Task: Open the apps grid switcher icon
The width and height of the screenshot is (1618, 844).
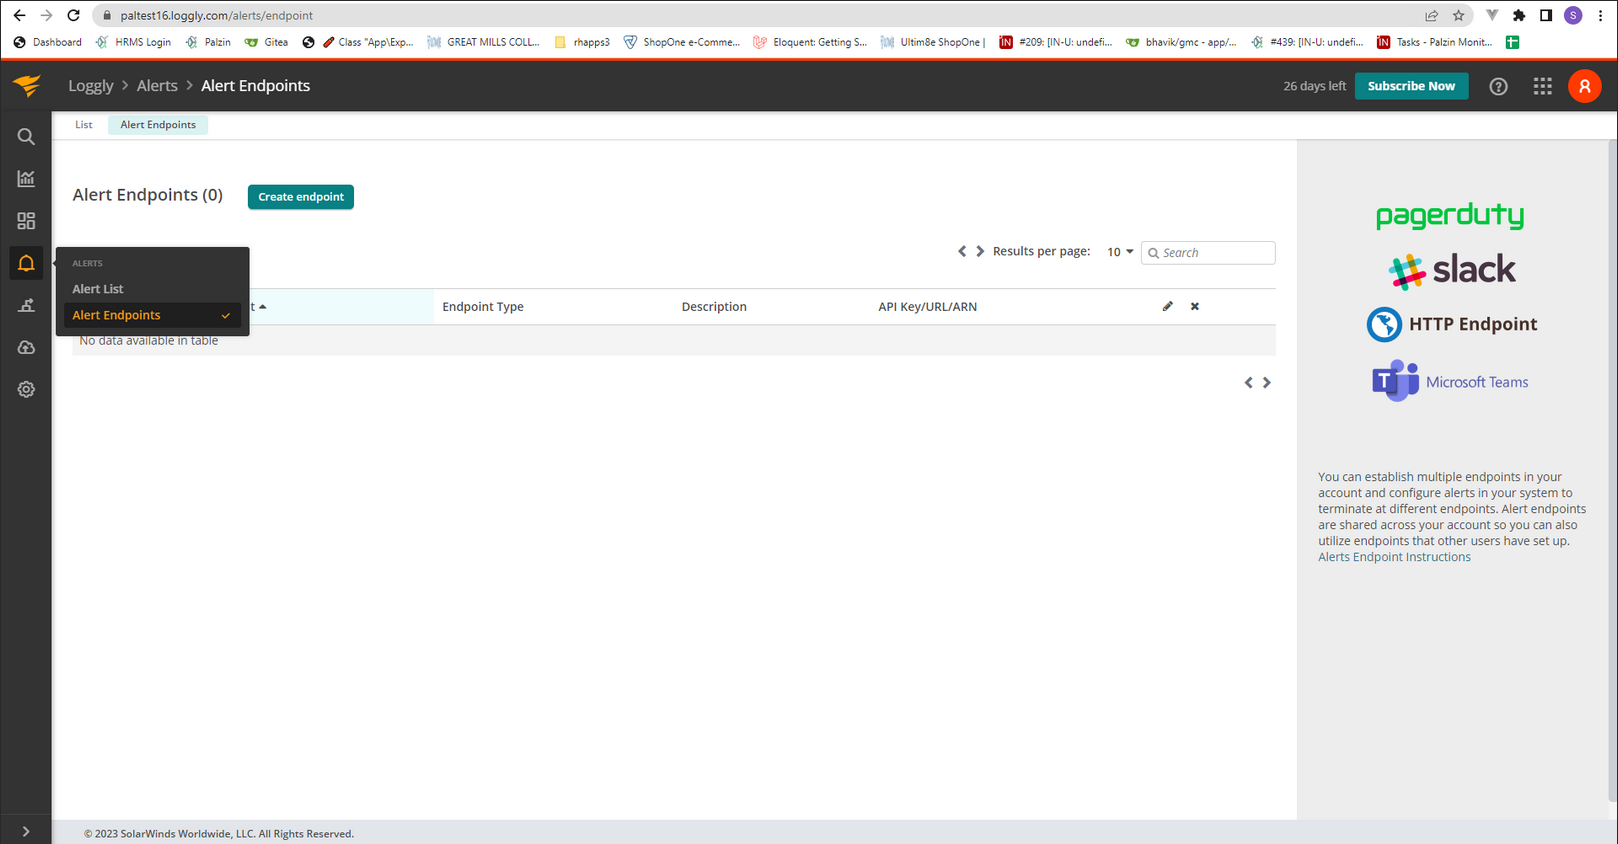Action: 1543,86
